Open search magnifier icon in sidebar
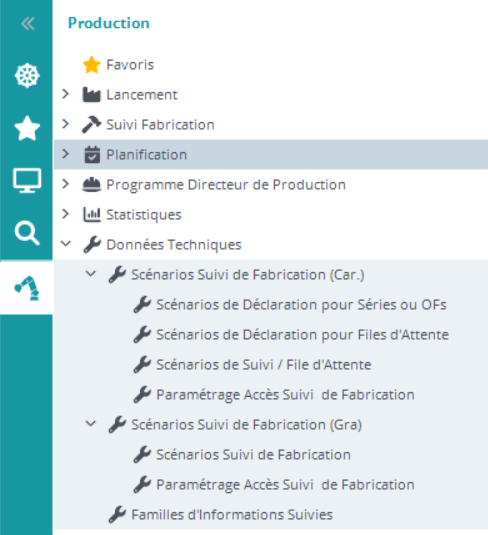Image resolution: width=488 pixels, height=535 pixels. pos(27,233)
